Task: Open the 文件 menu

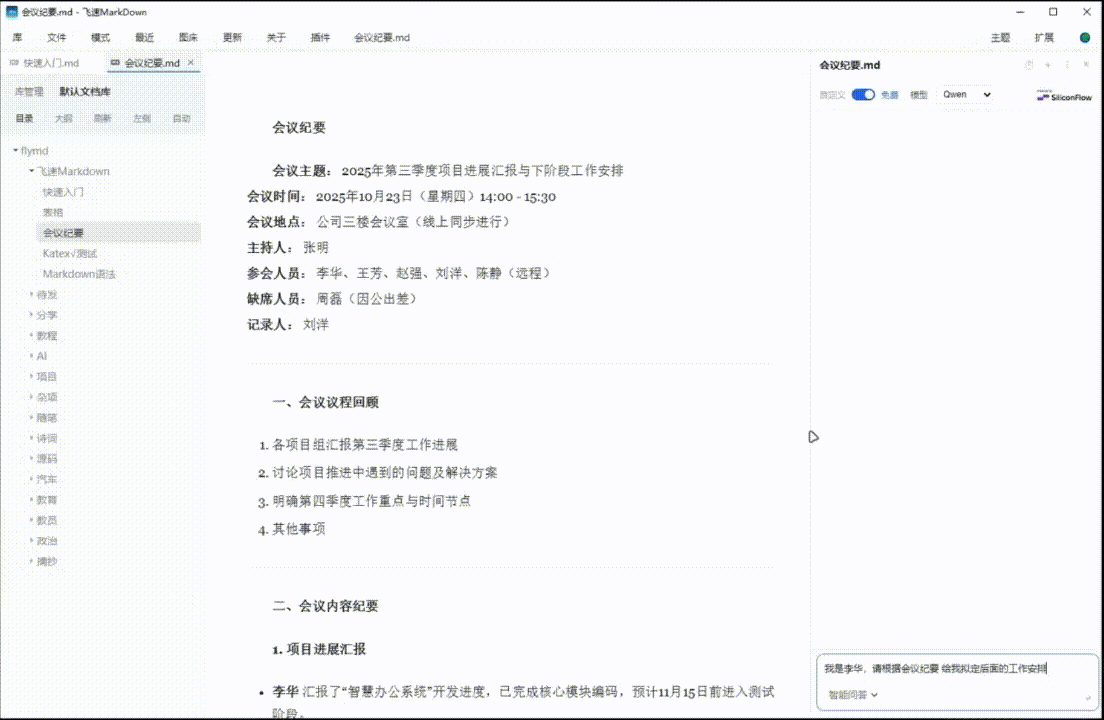Action: [x=57, y=38]
